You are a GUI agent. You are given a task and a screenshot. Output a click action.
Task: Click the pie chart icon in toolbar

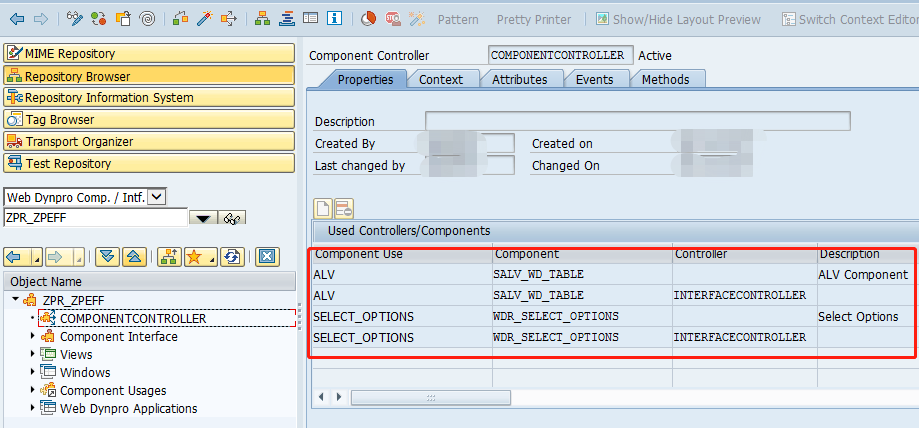(x=368, y=19)
